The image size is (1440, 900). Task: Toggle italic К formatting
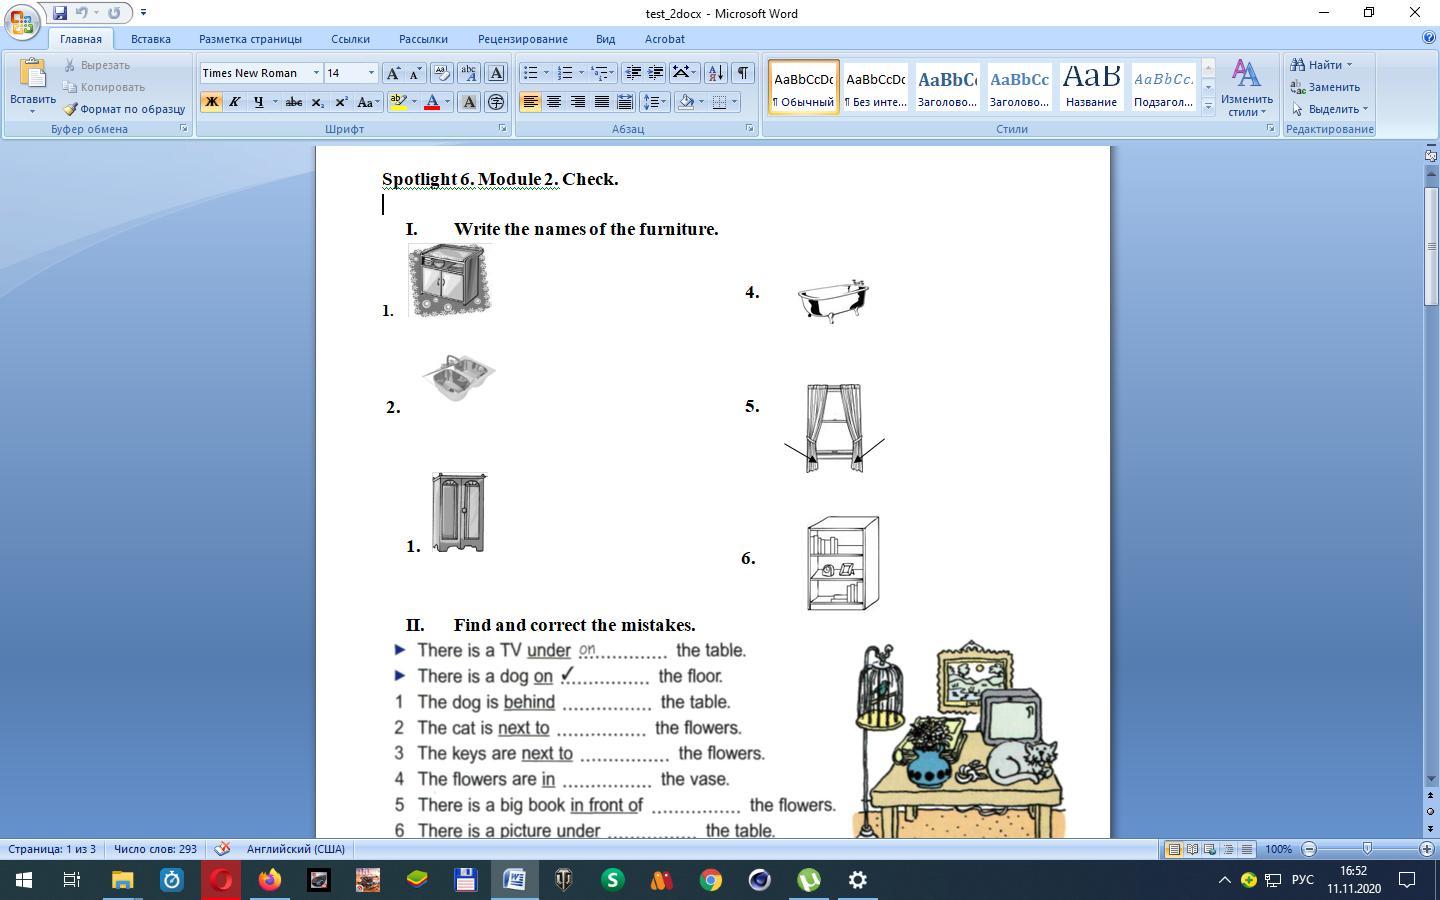tap(235, 102)
